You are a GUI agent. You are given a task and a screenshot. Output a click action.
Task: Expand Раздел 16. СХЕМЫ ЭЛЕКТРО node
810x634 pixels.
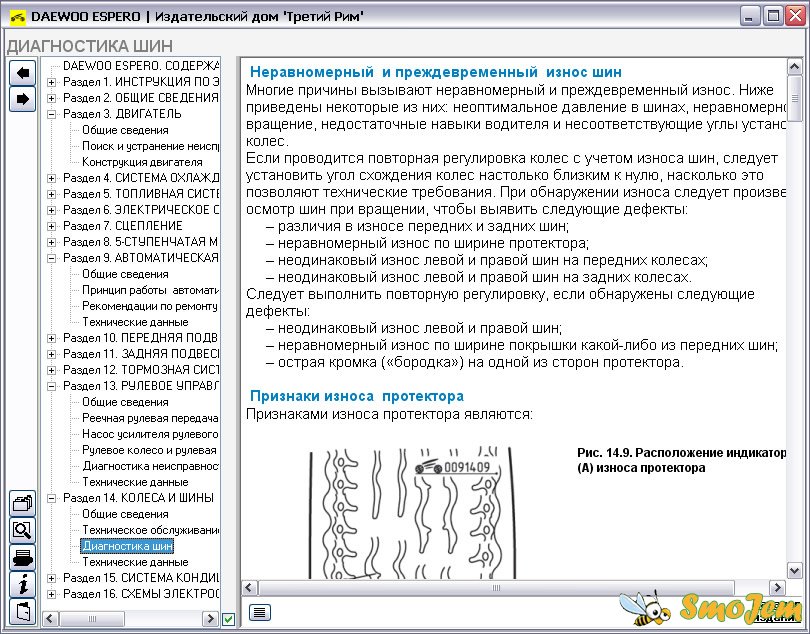[51, 595]
